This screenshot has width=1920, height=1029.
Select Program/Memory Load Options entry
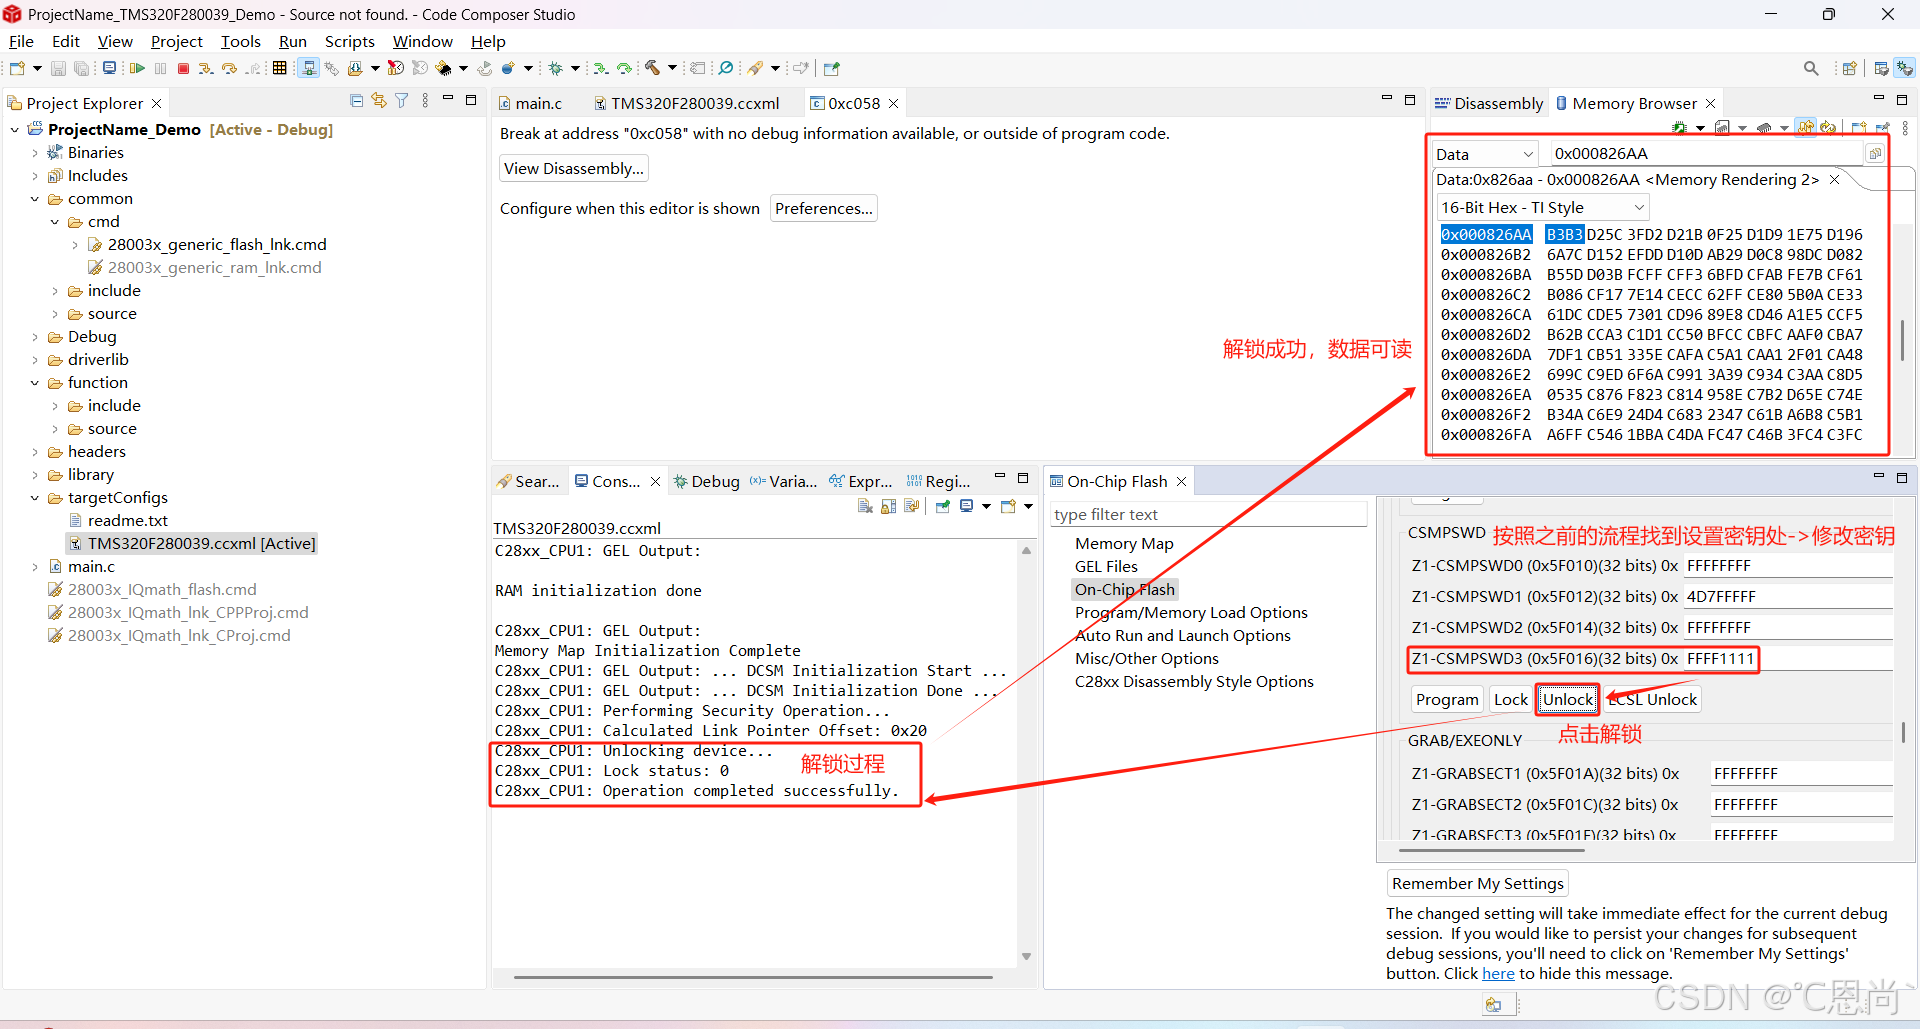tap(1191, 612)
